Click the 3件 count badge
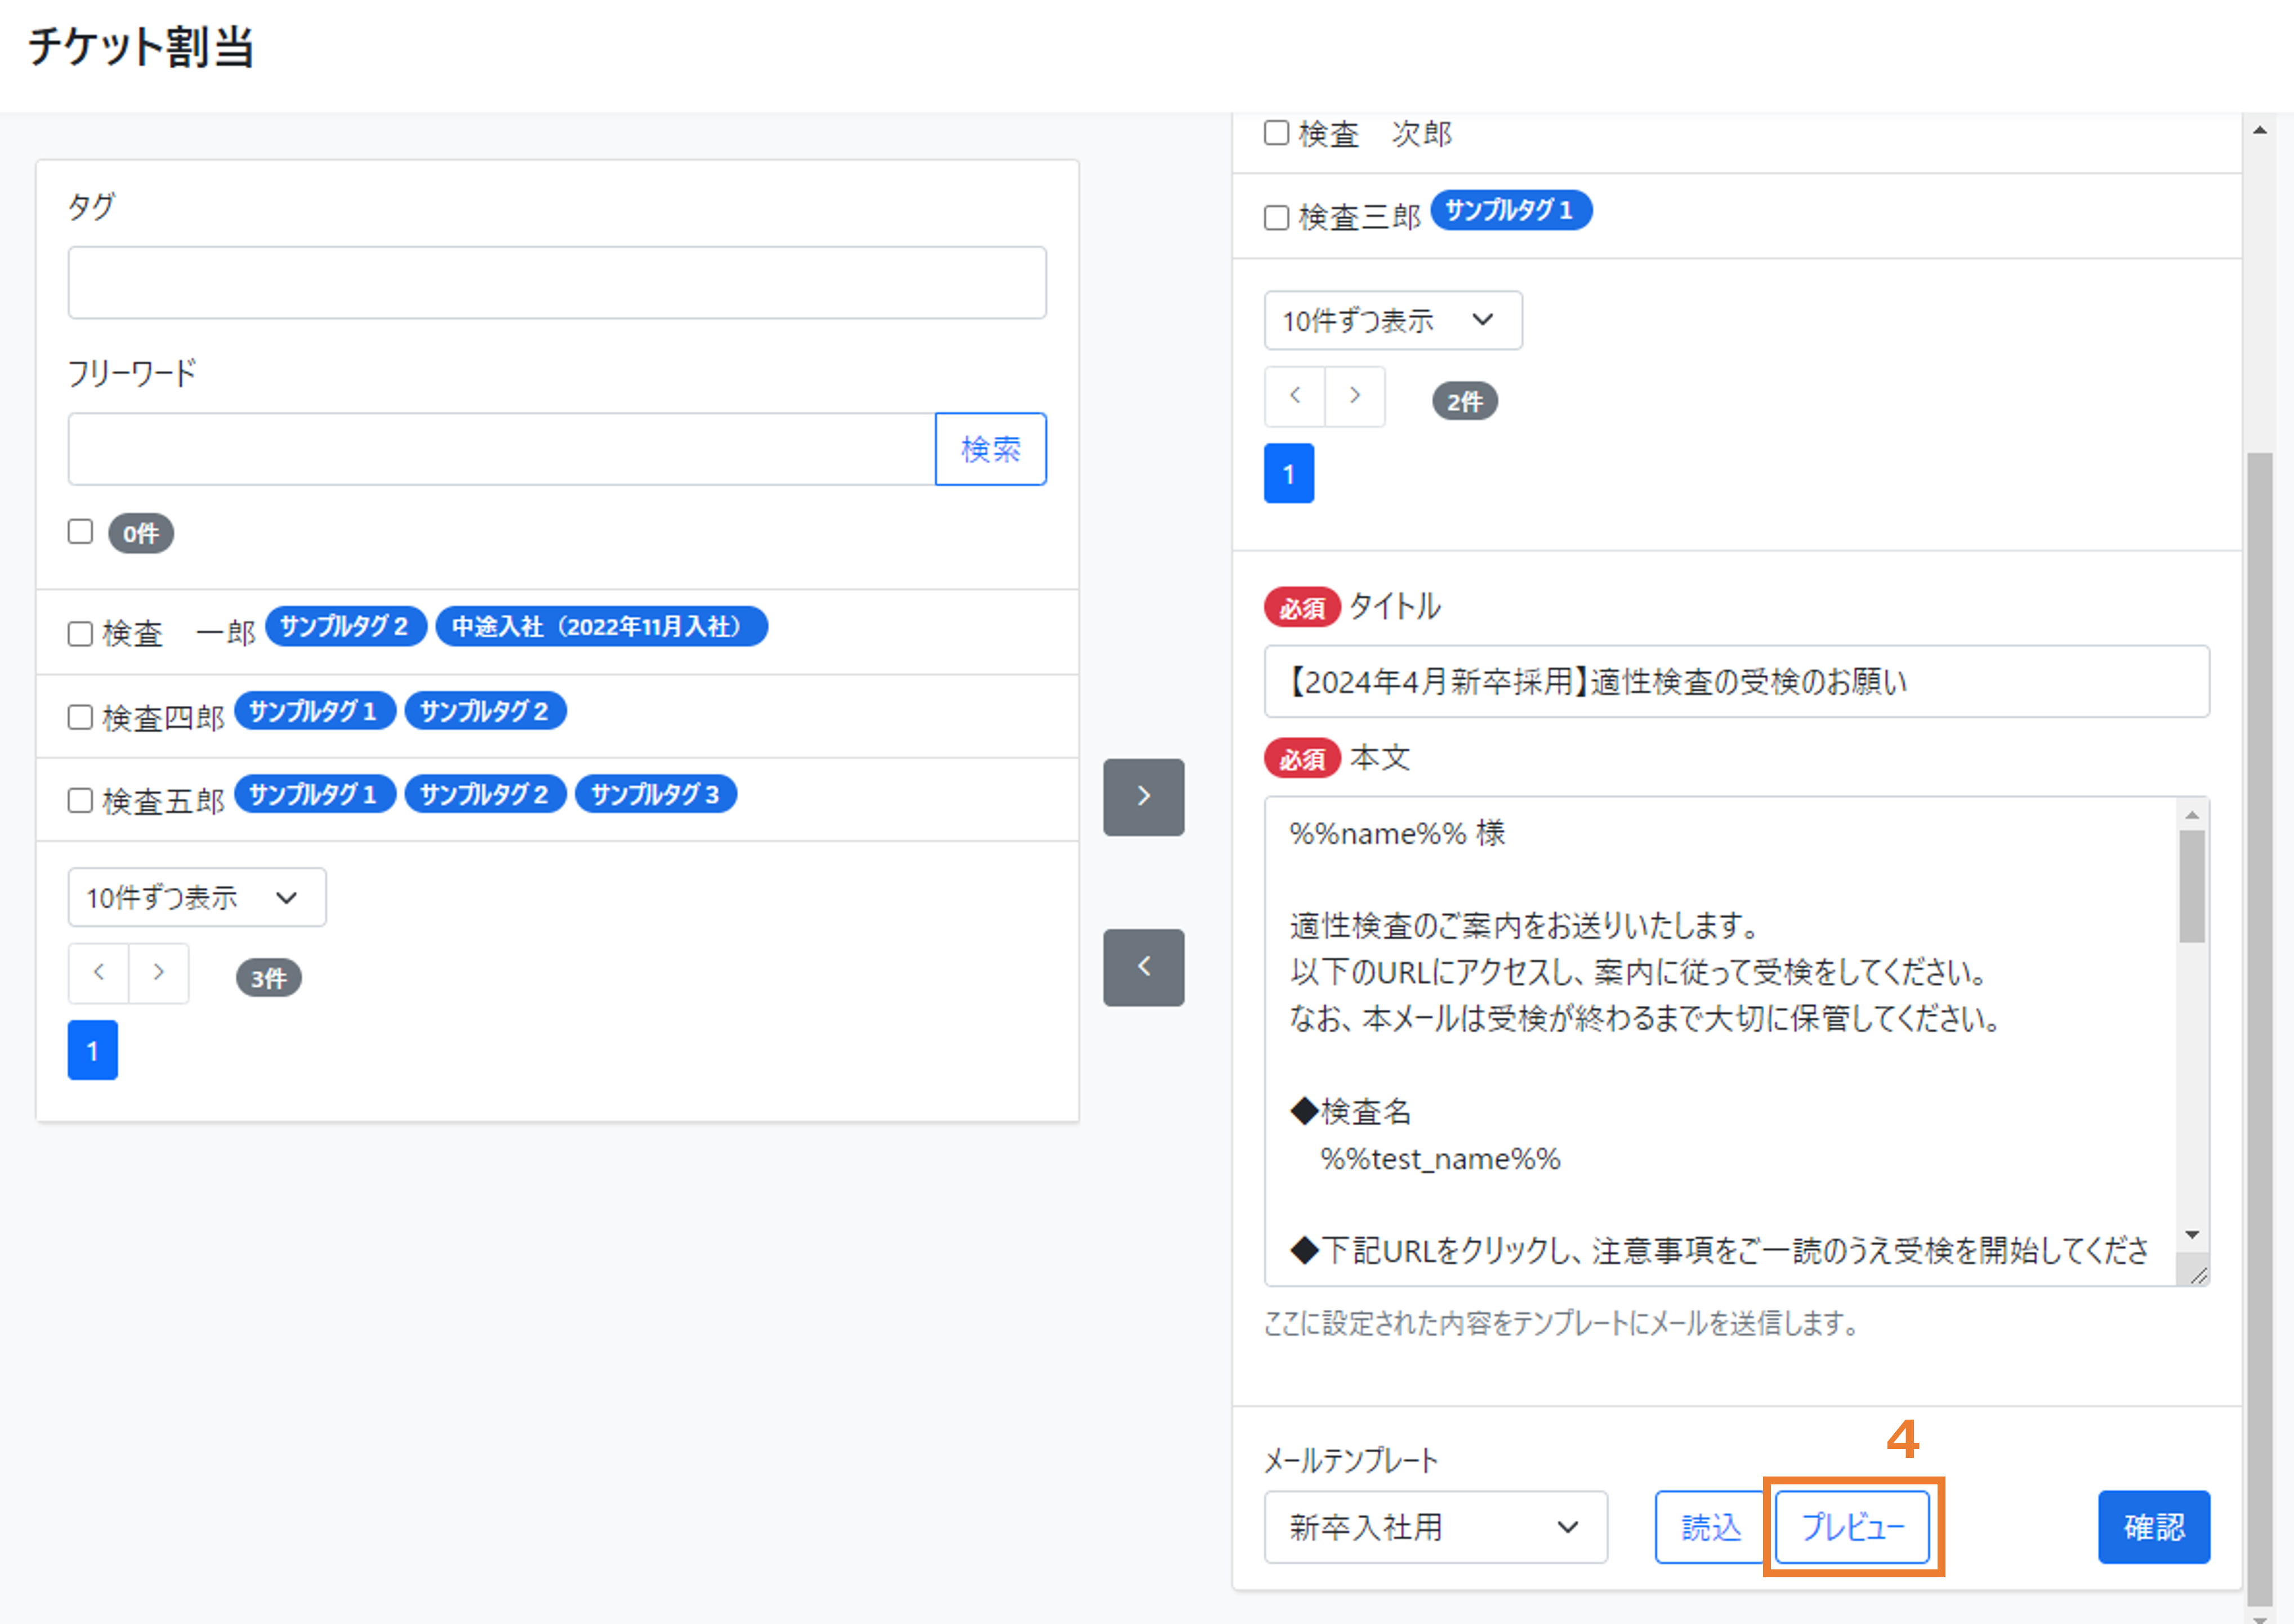Viewport: 2294px width, 1624px height. 268,978
